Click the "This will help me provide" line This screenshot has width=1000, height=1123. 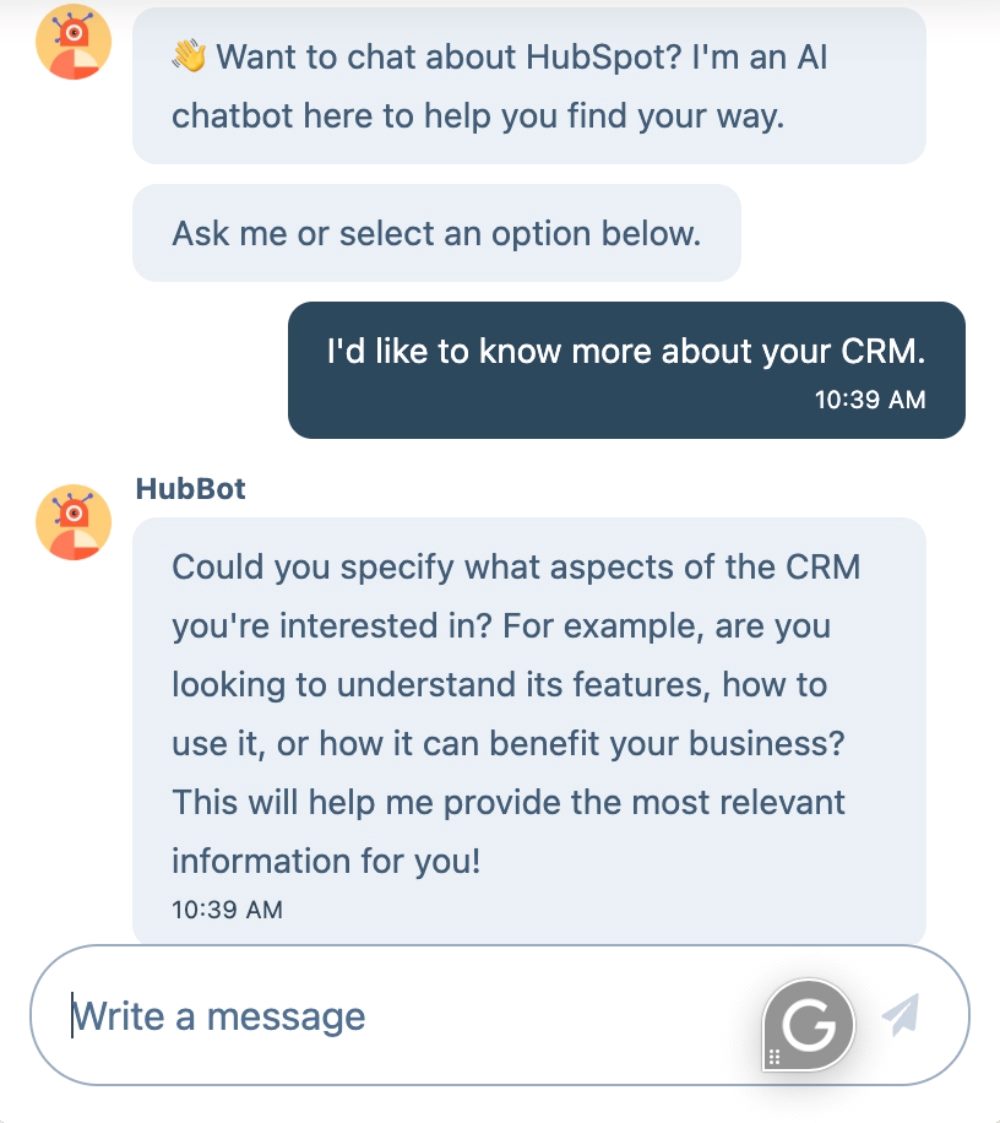[x=509, y=802]
